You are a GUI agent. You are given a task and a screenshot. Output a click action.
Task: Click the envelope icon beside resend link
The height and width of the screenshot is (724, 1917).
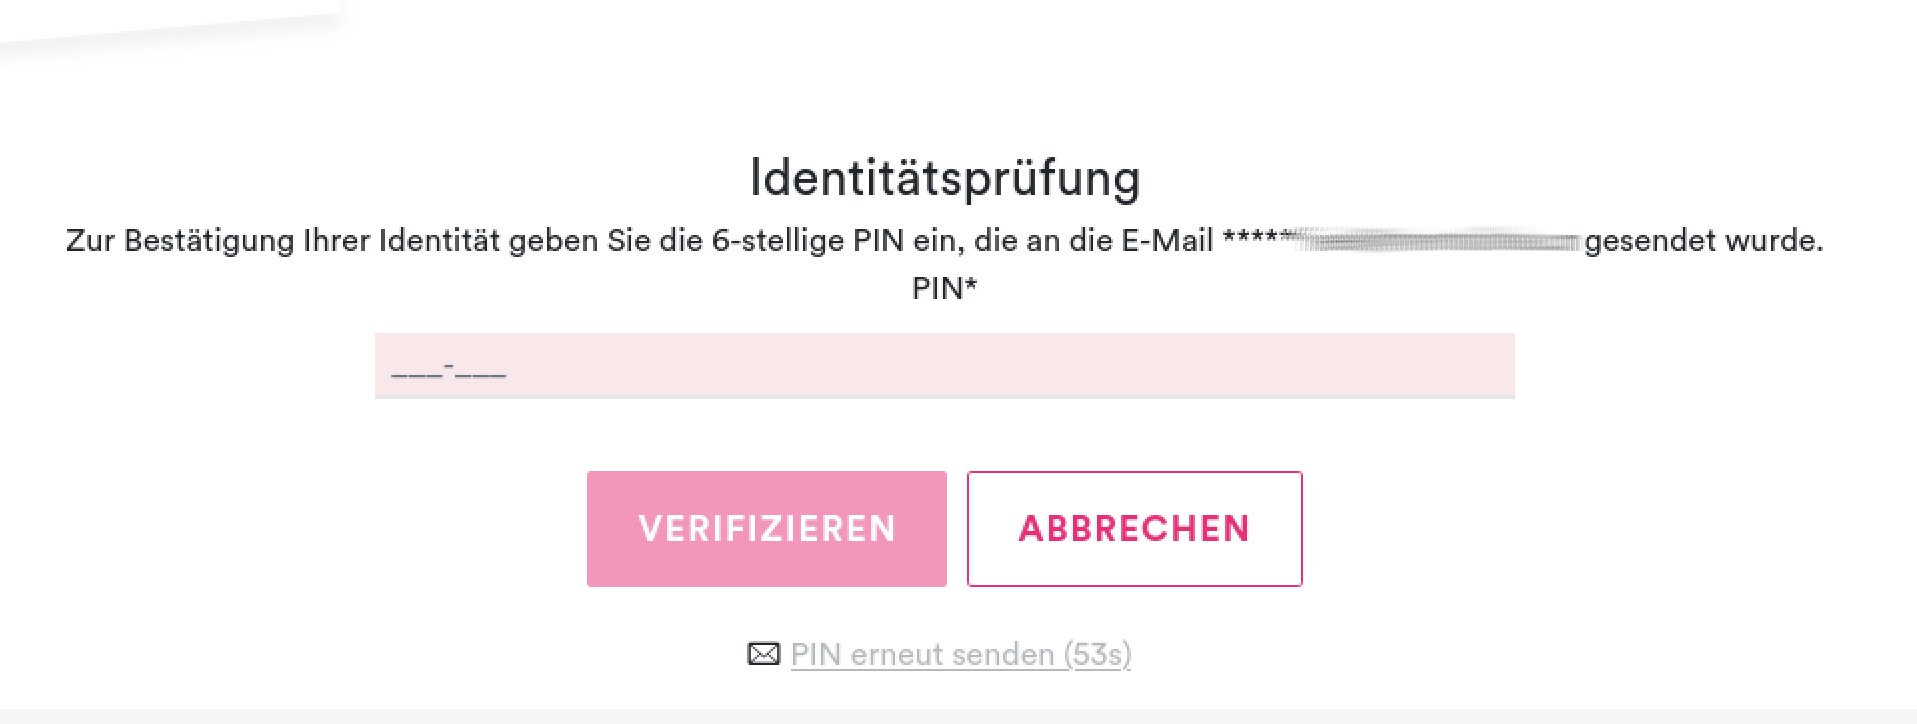[x=764, y=654]
